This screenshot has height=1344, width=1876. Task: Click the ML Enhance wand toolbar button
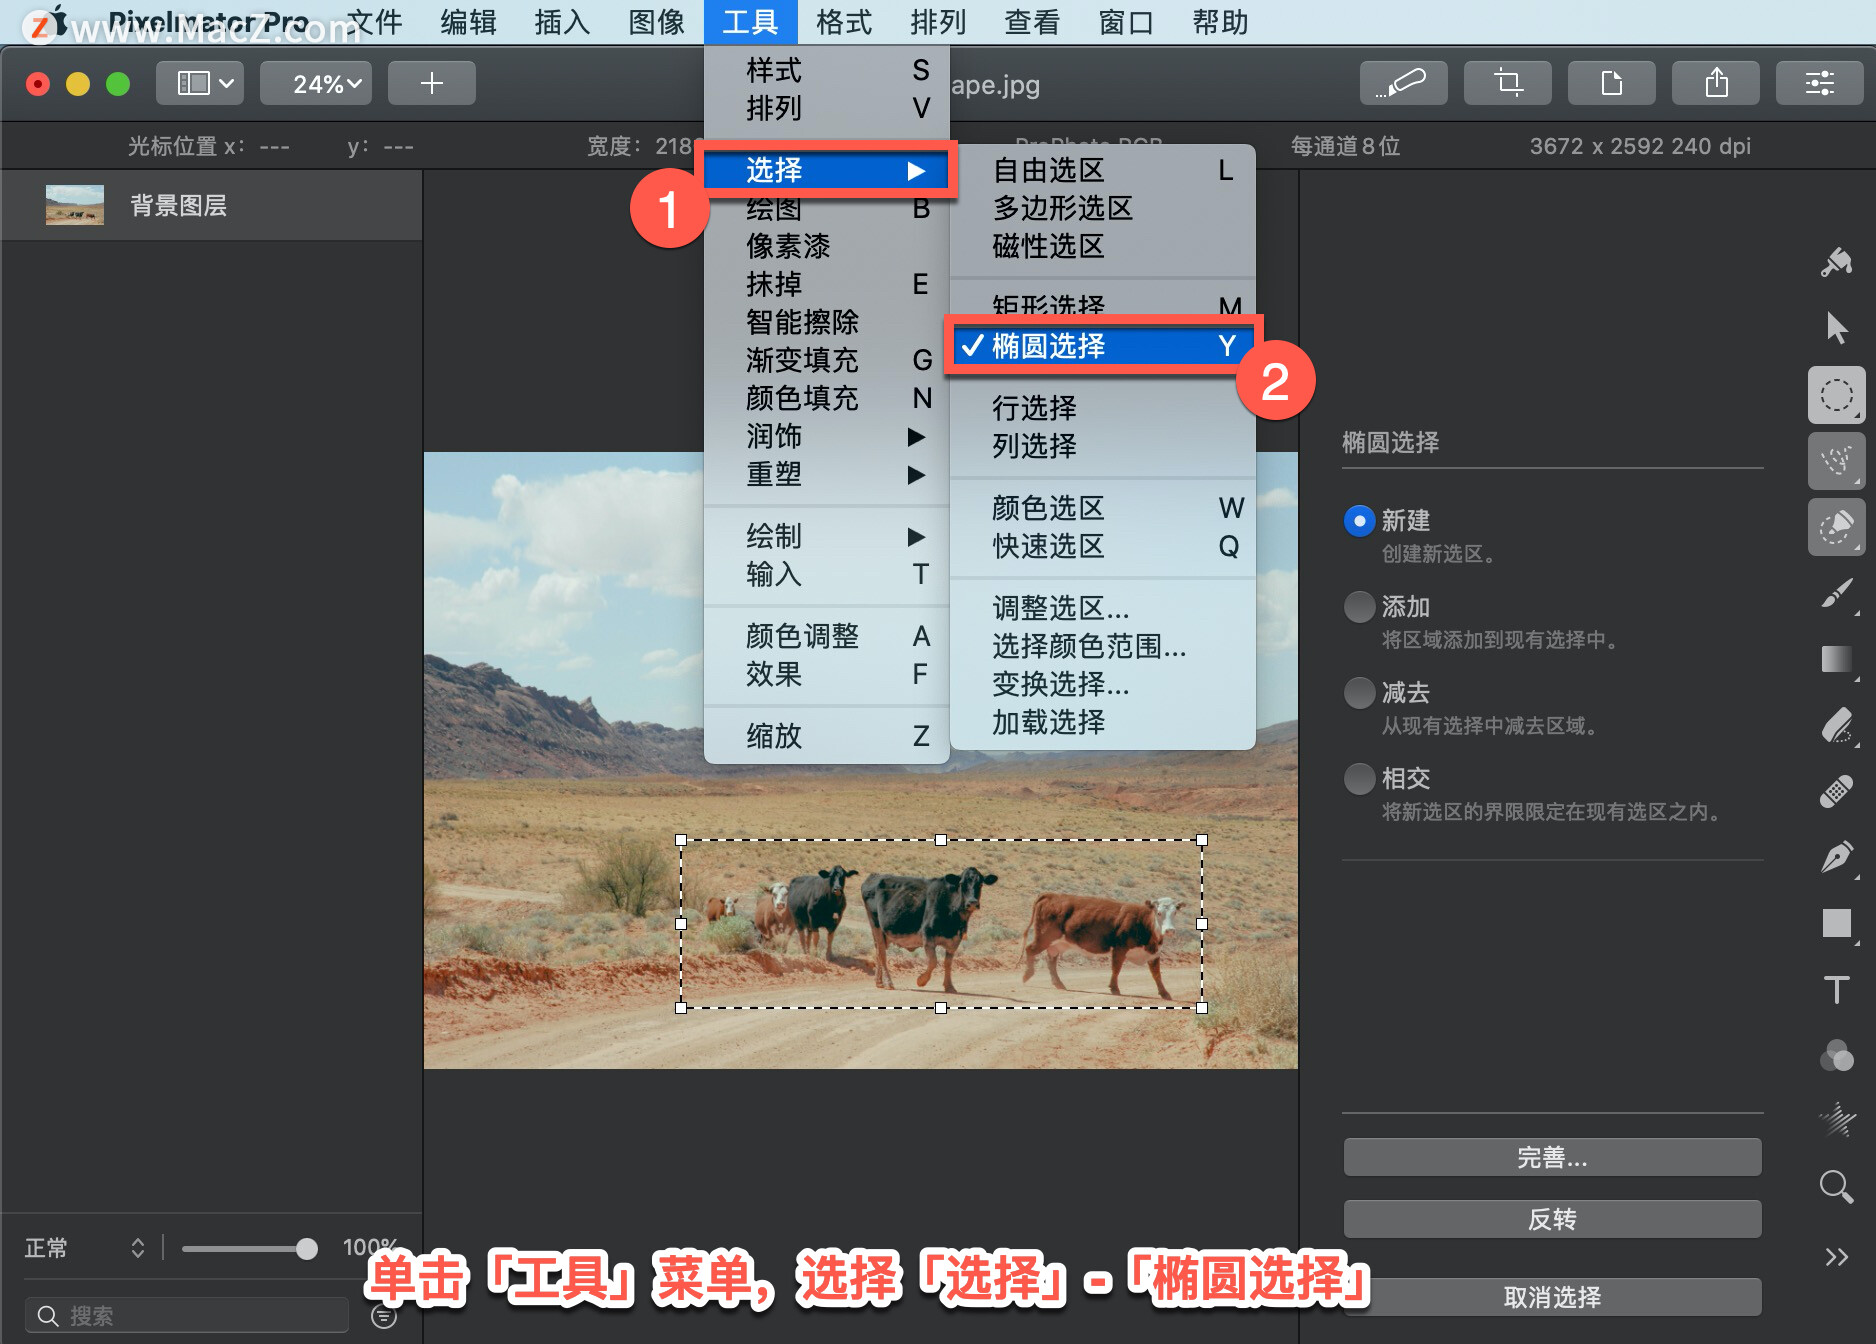[1403, 83]
